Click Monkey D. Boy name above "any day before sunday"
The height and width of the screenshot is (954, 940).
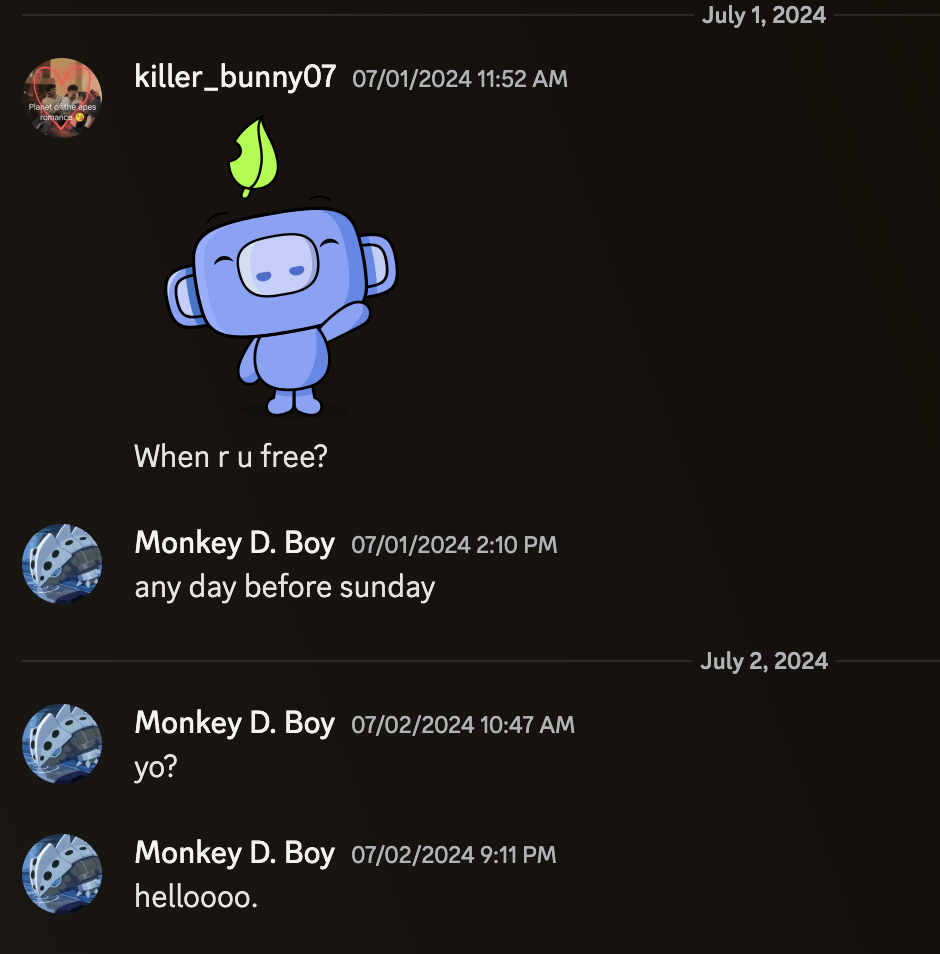click(x=234, y=543)
